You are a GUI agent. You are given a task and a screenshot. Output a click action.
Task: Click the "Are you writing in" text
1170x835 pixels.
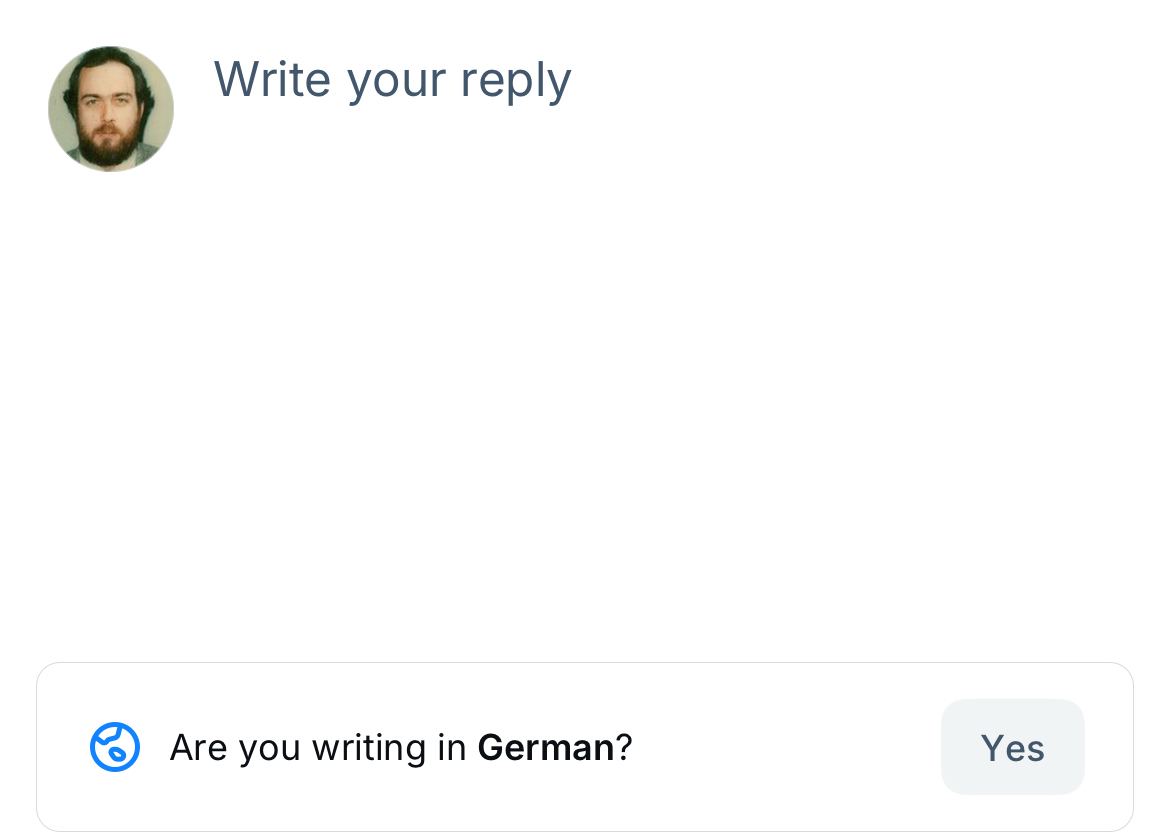(x=318, y=748)
